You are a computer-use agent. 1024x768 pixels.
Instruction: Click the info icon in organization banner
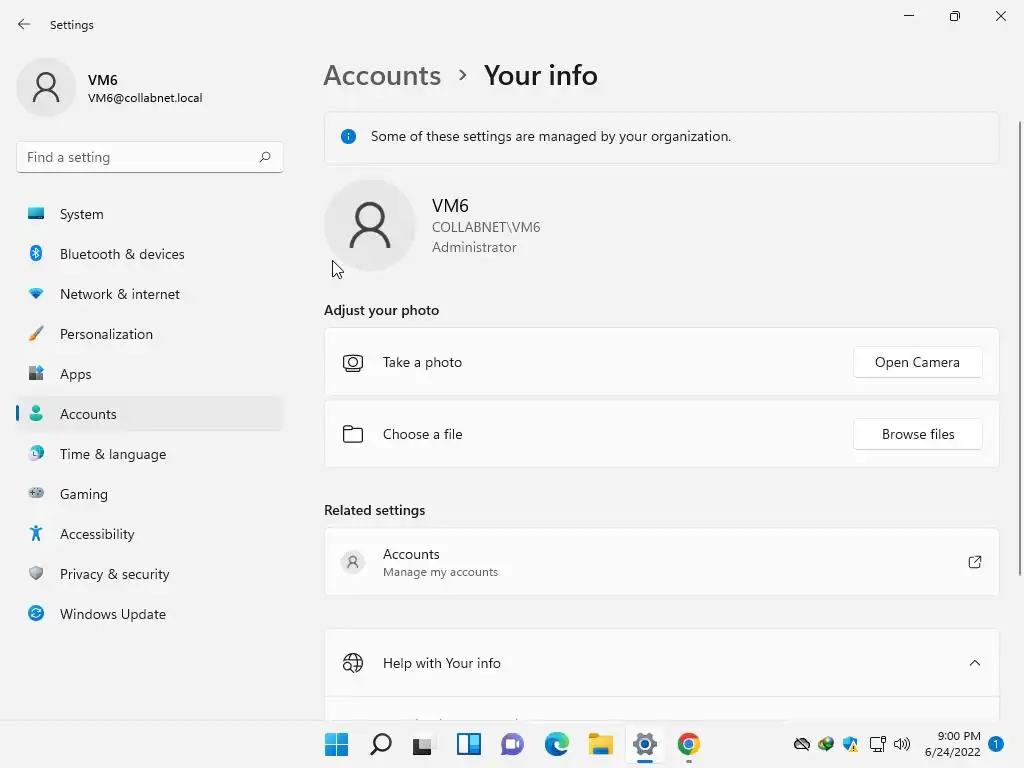348,136
